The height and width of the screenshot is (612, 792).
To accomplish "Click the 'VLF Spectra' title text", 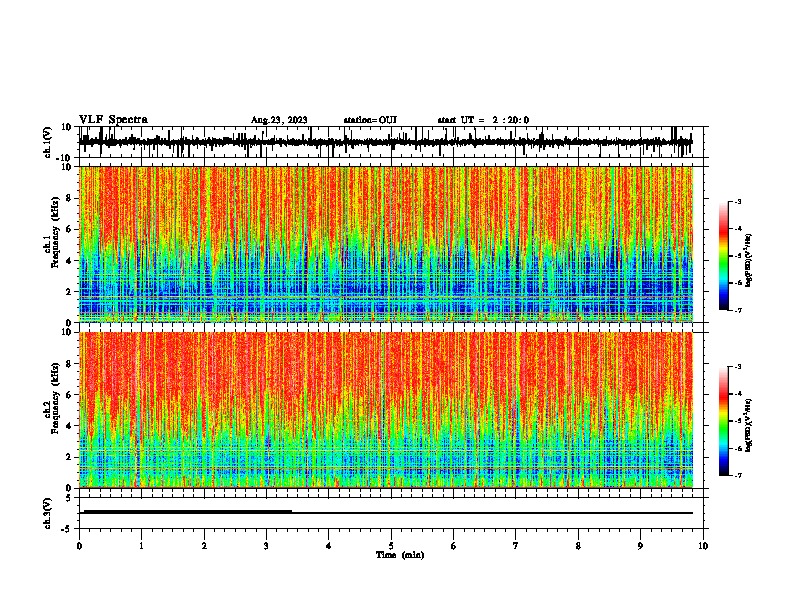I will [113, 120].
